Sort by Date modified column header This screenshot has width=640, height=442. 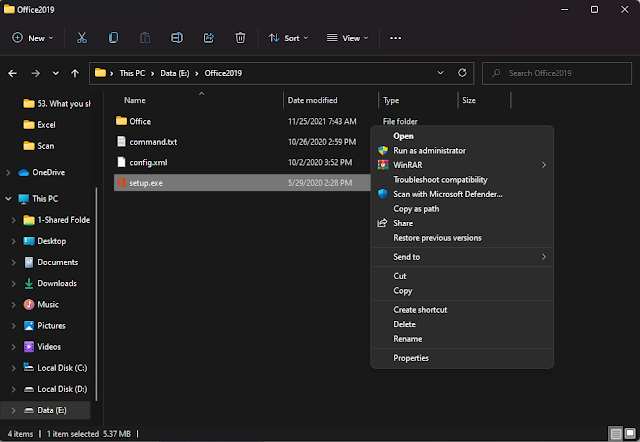click(312, 100)
